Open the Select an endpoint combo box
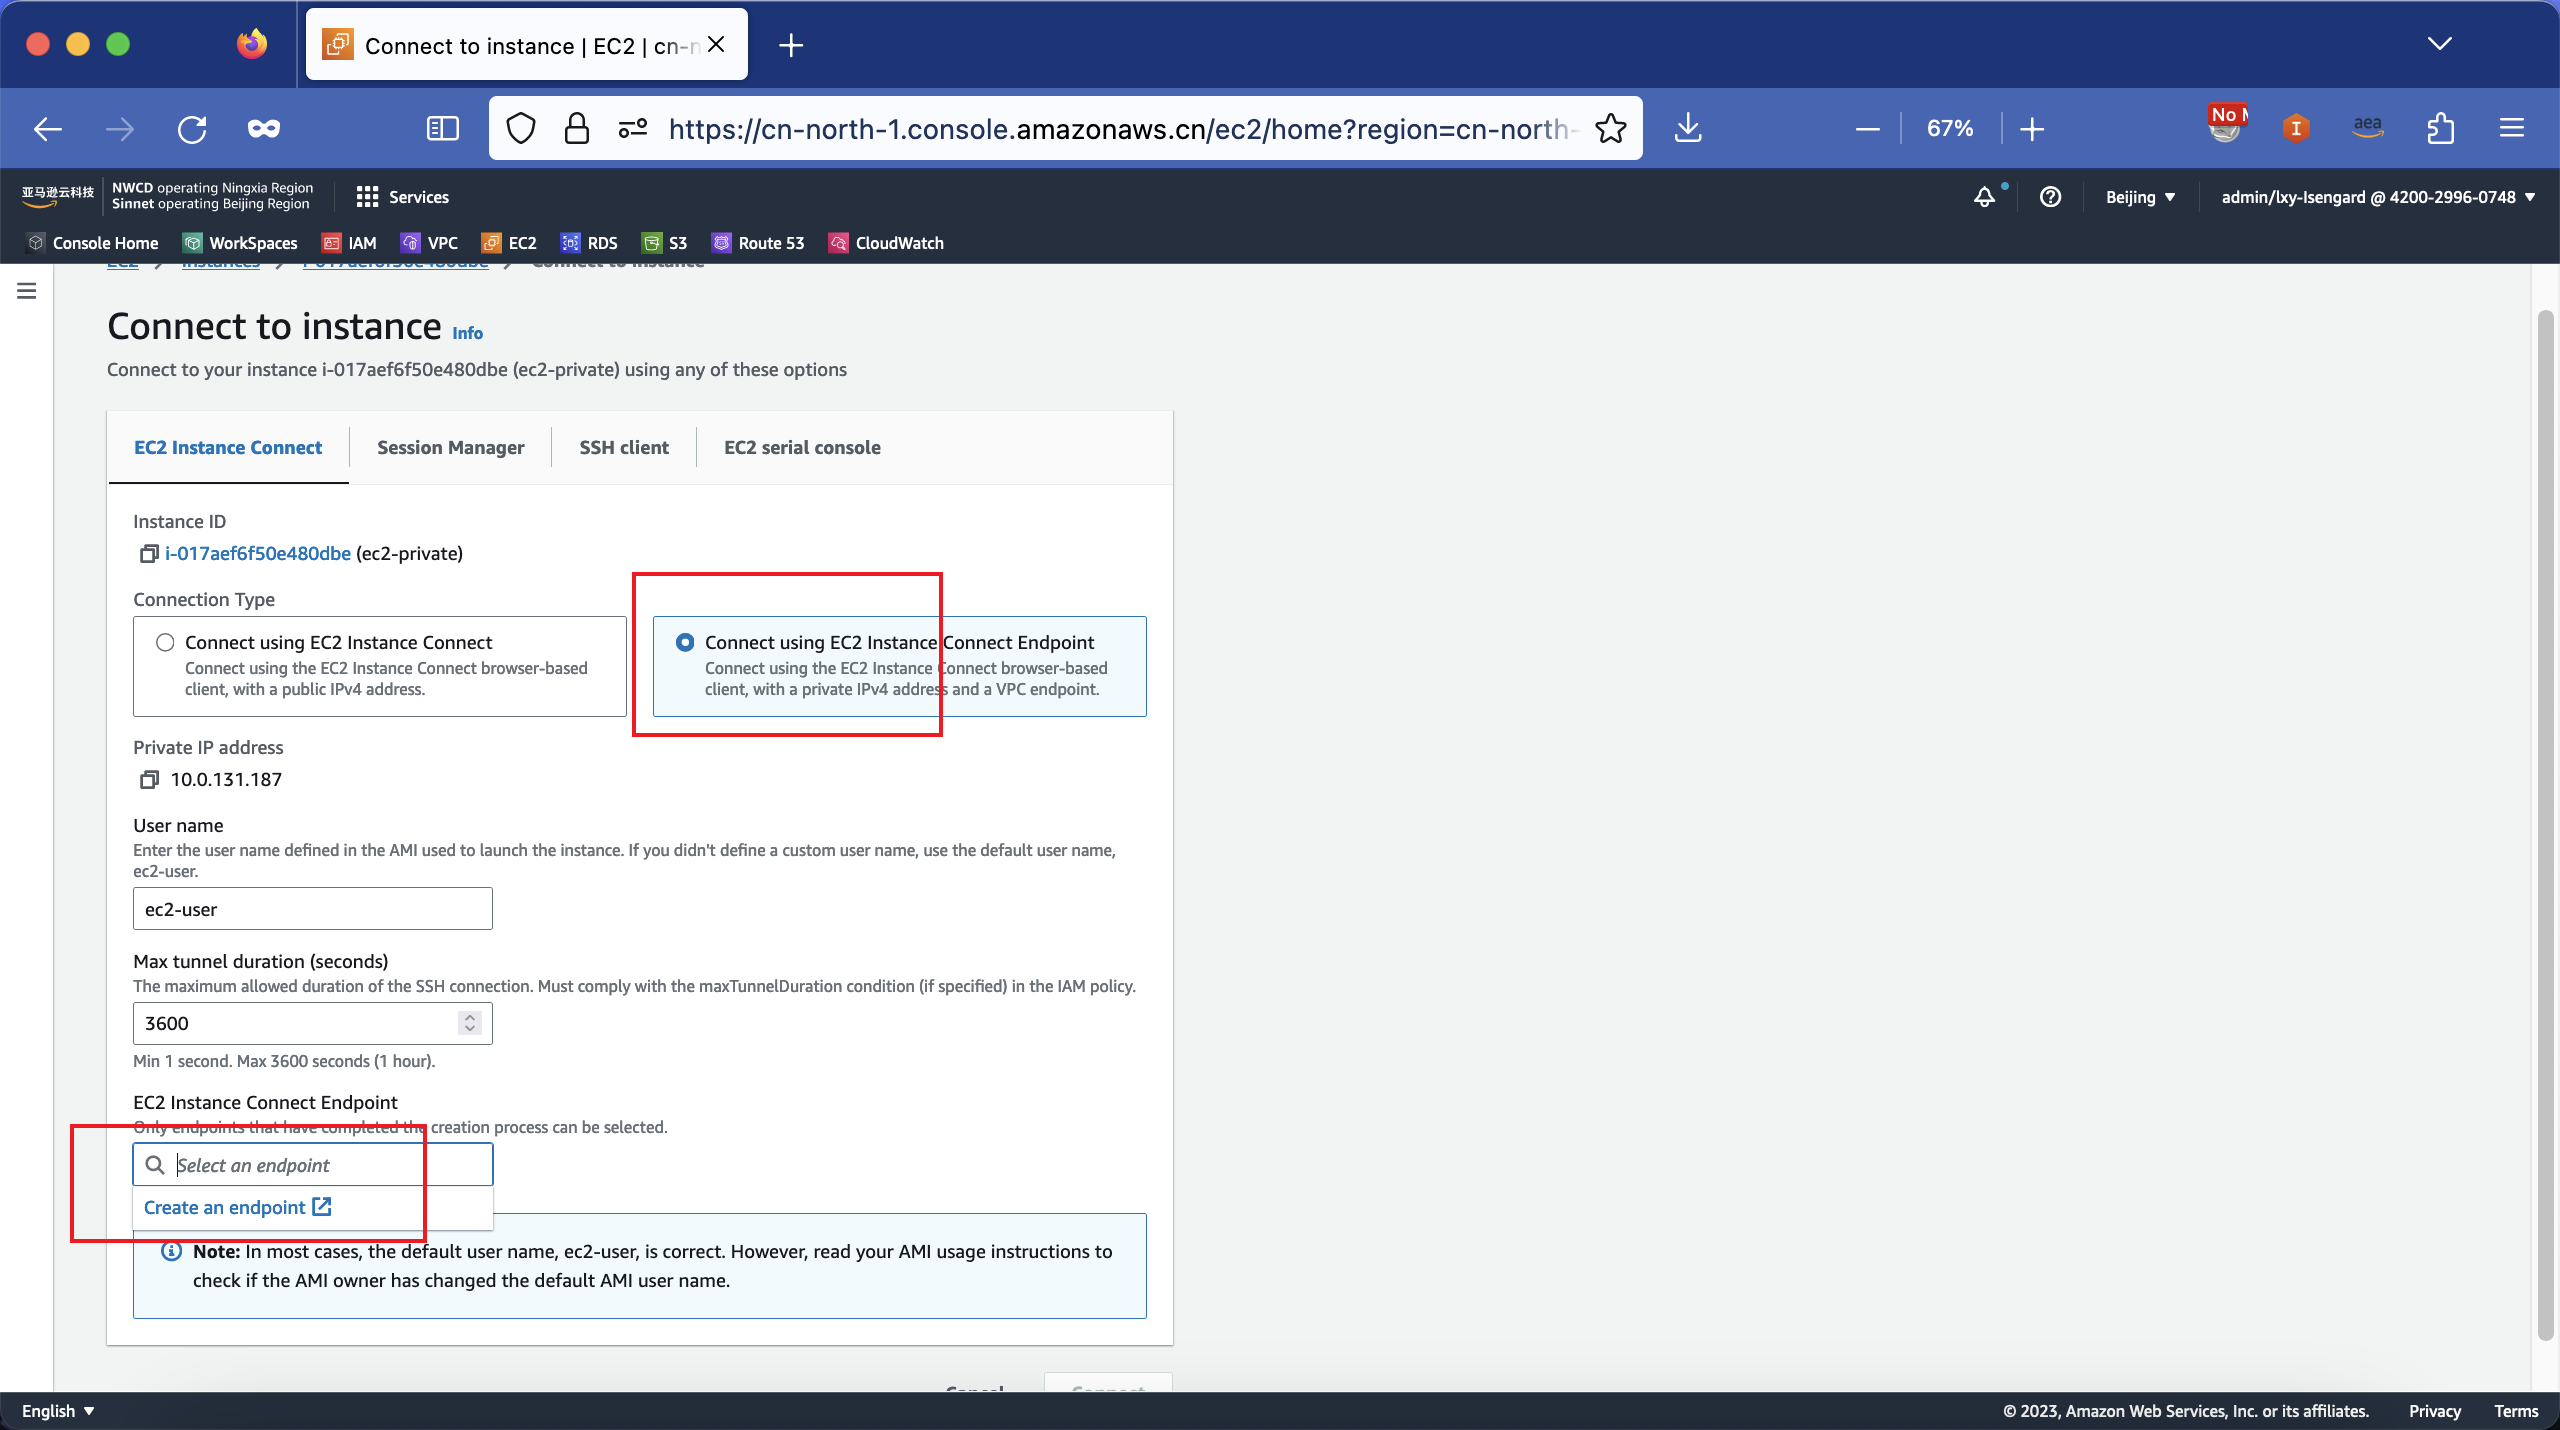The image size is (2560, 1430). click(313, 1165)
